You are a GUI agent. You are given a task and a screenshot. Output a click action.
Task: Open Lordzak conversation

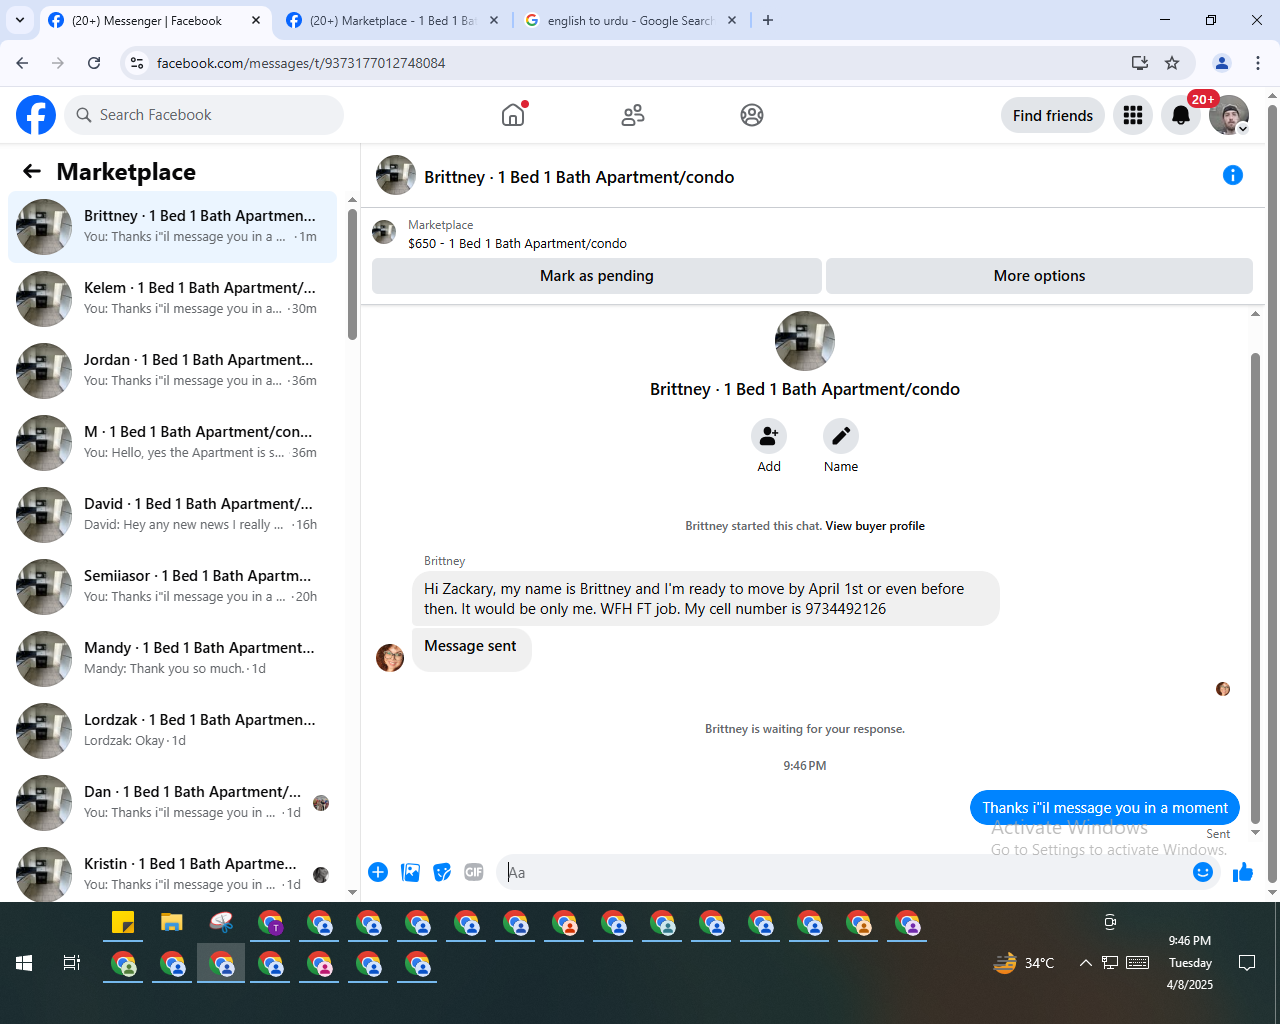click(173, 731)
